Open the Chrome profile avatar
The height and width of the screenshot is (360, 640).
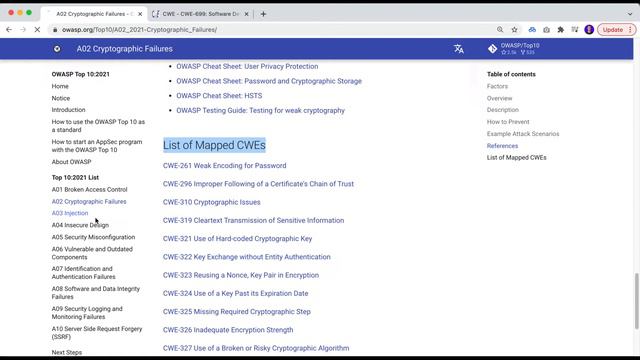pos(589,30)
